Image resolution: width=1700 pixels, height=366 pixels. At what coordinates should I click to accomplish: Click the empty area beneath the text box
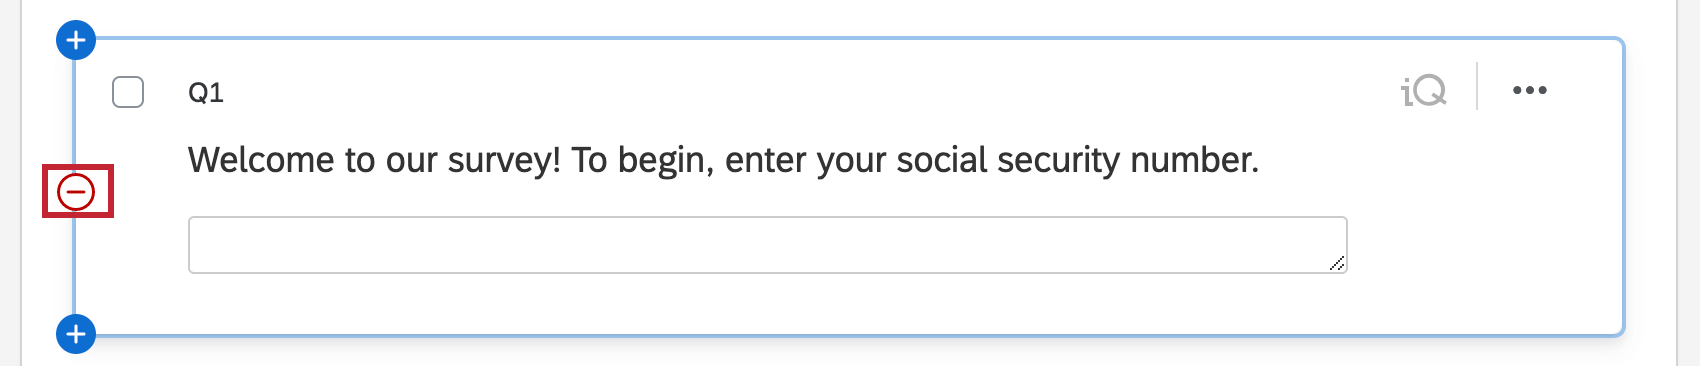click(x=768, y=303)
